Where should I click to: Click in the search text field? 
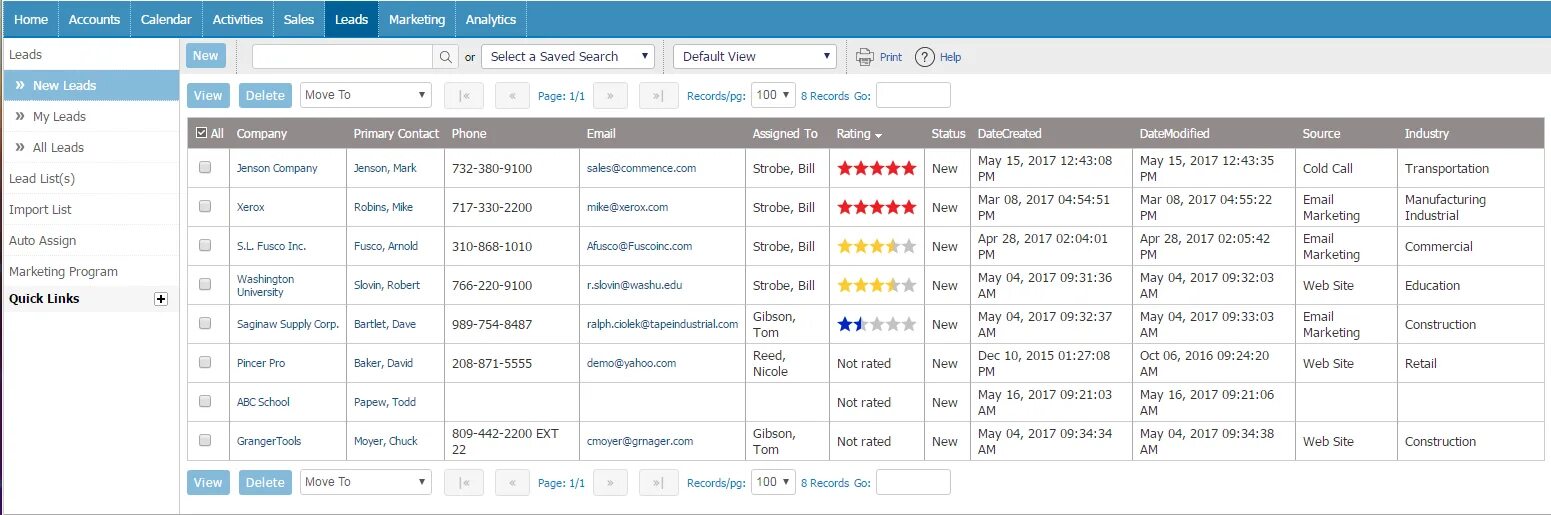pyautogui.click(x=343, y=57)
